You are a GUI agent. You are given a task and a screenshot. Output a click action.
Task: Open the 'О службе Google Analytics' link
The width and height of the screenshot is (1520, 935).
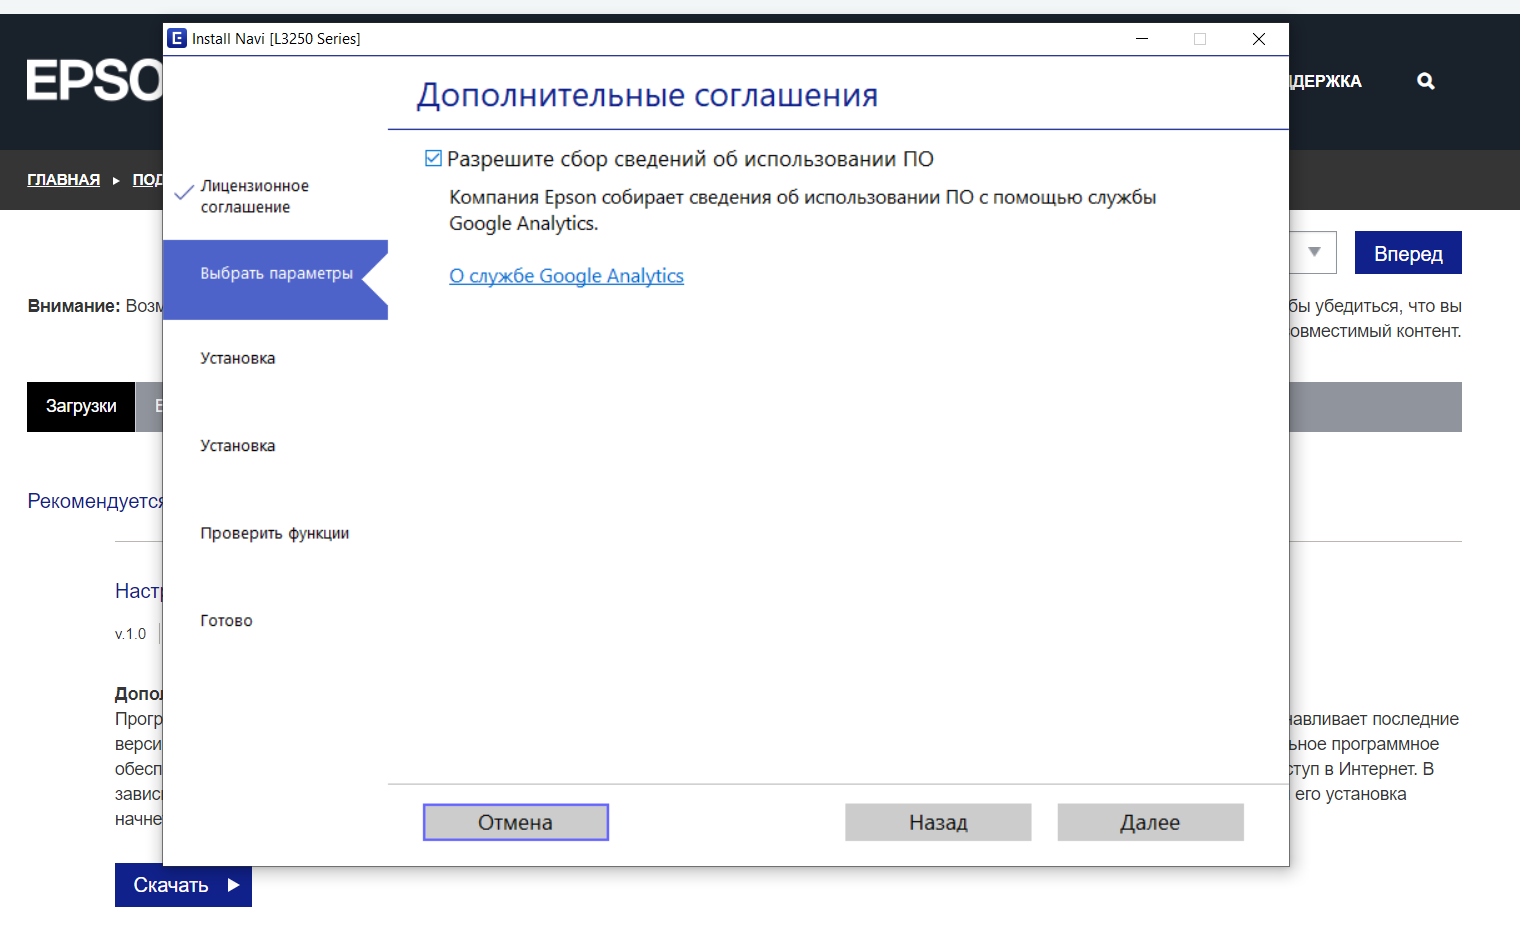pyautogui.click(x=566, y=276)
